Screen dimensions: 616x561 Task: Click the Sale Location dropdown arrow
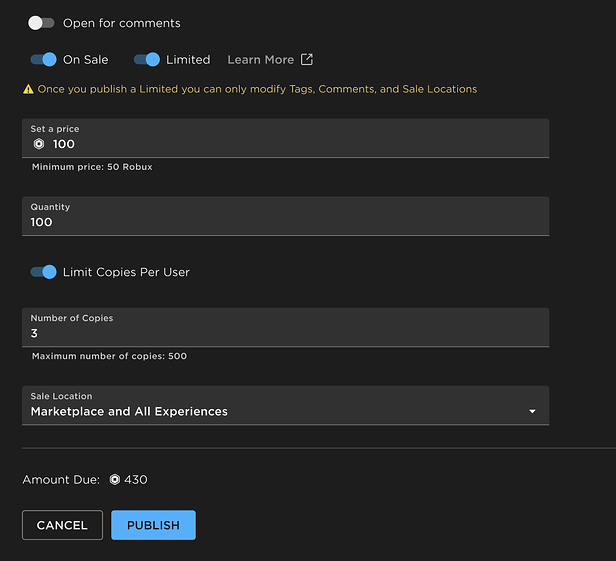(x=532, y=412)
